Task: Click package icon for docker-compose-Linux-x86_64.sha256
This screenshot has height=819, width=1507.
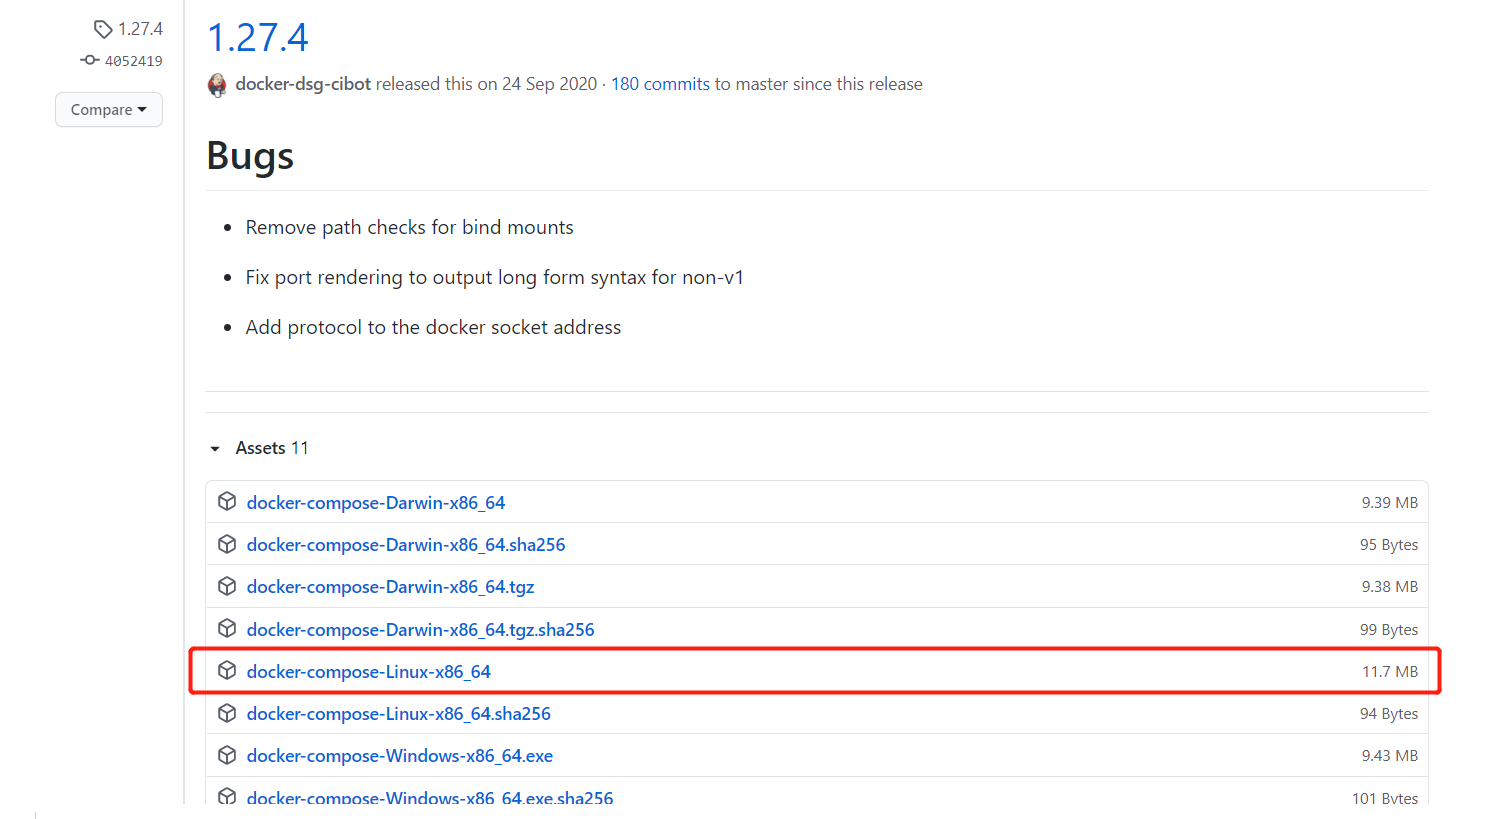Action: [x=227, y=713]
